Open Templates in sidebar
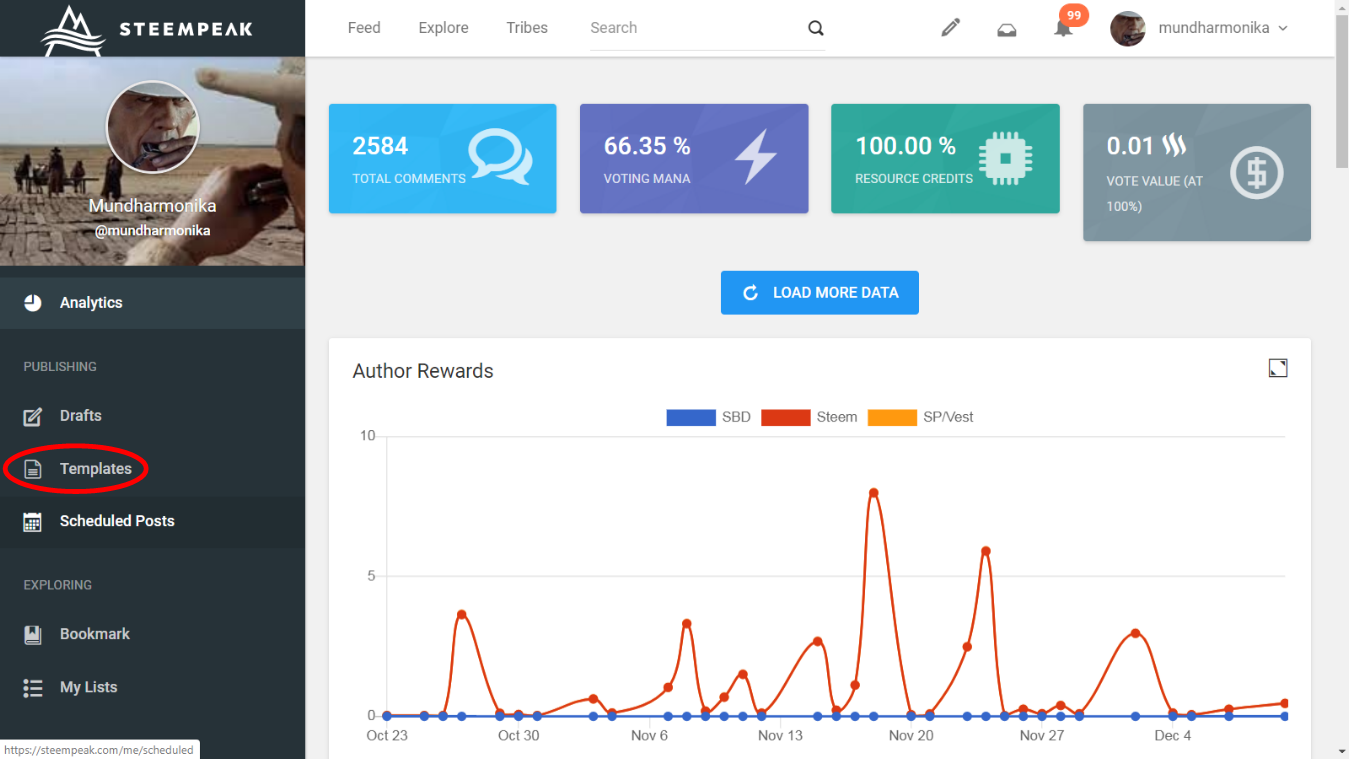1349x759 pixels. (152, 469)
